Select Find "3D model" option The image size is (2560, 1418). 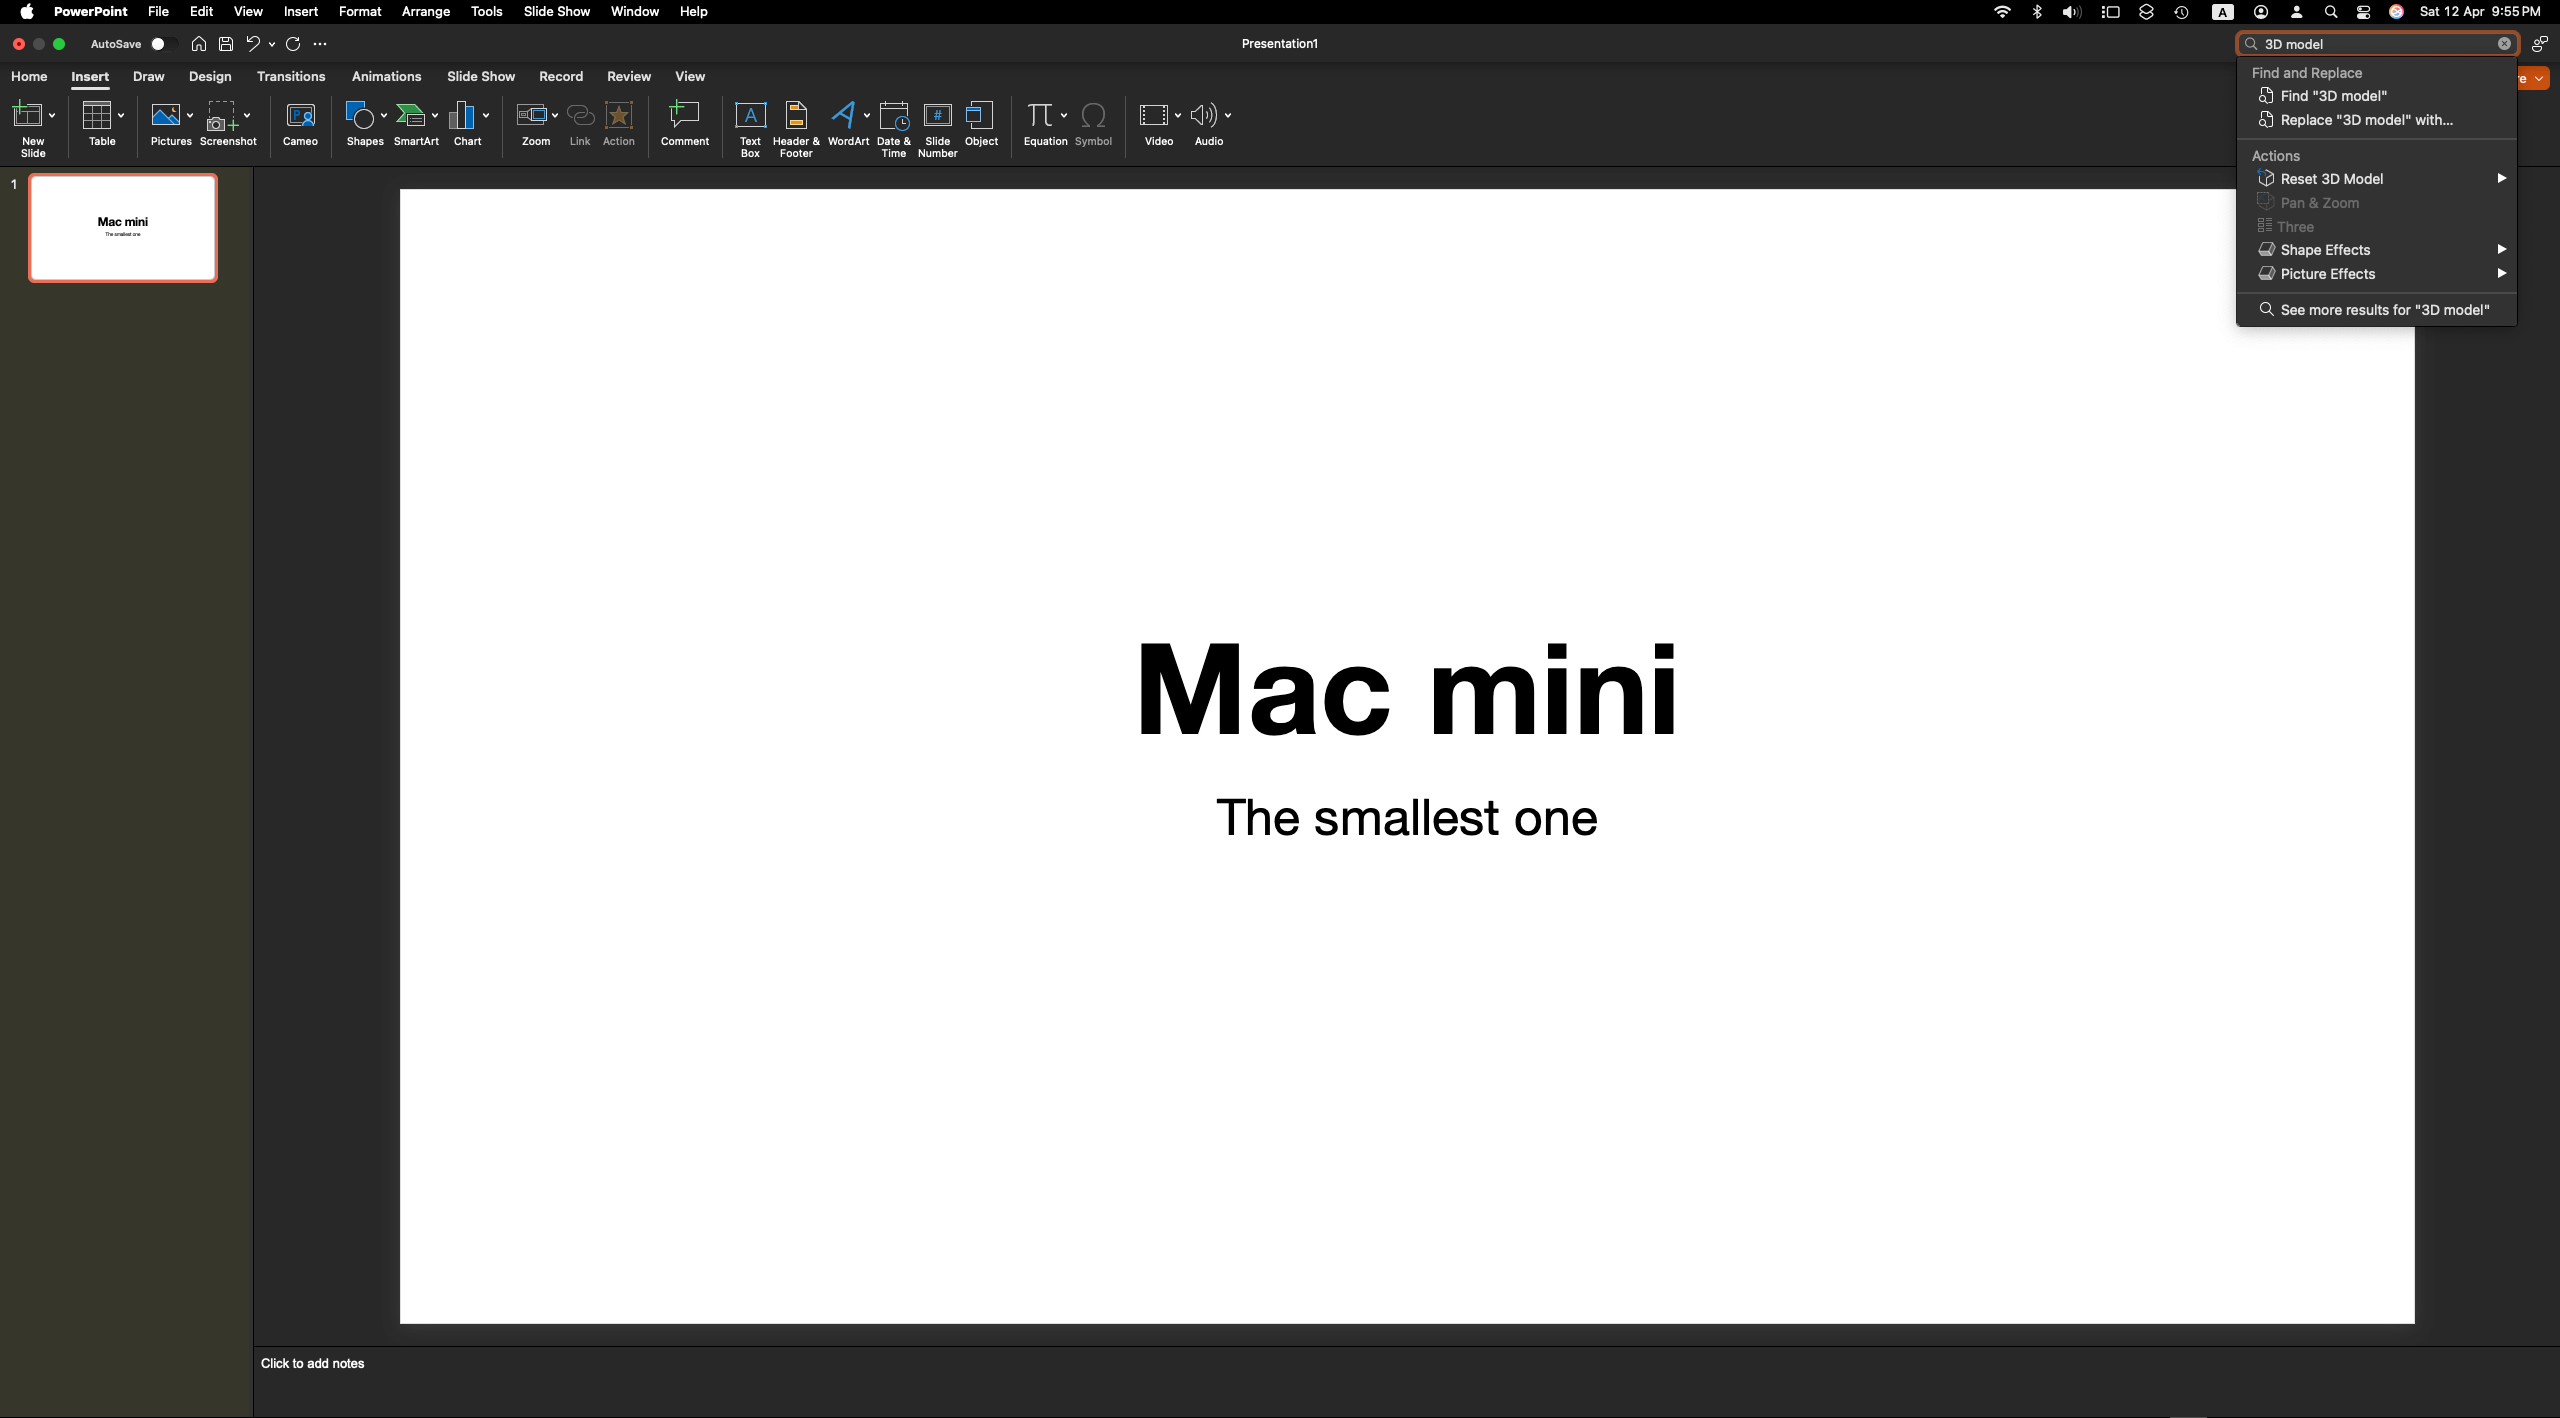pyautogui.click(x=2333, y=96)
